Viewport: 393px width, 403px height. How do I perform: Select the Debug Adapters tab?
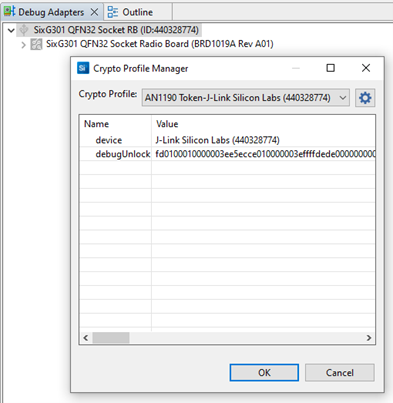[x=51, y=12]
